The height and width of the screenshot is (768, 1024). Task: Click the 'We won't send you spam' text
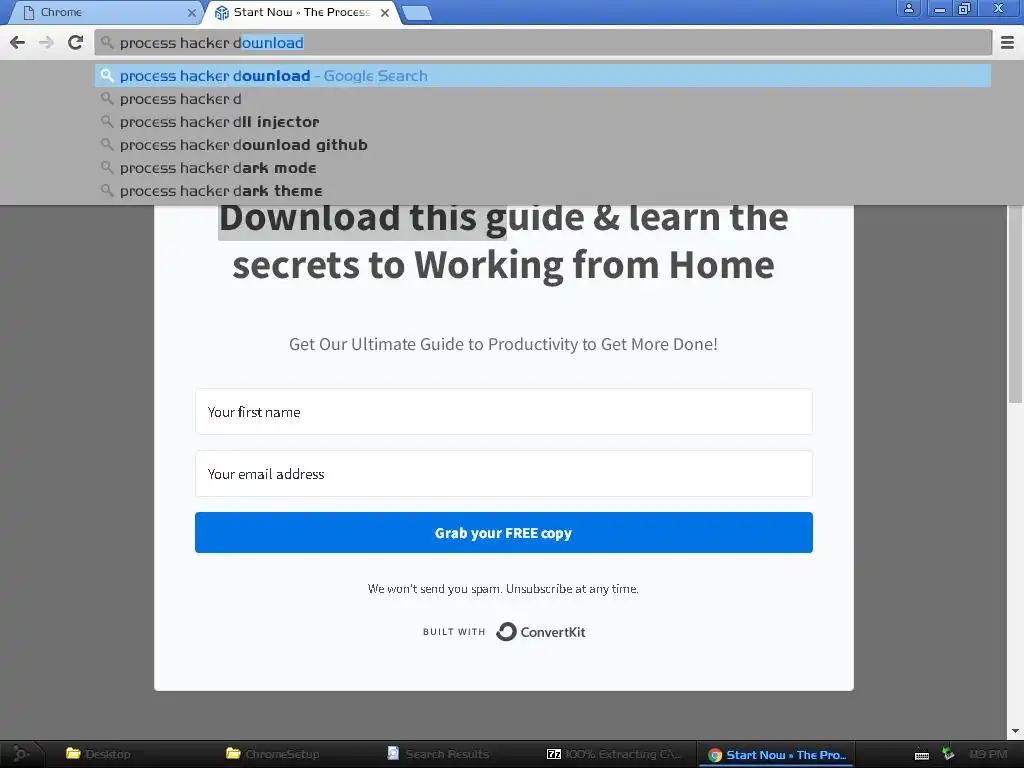(504, 588)
